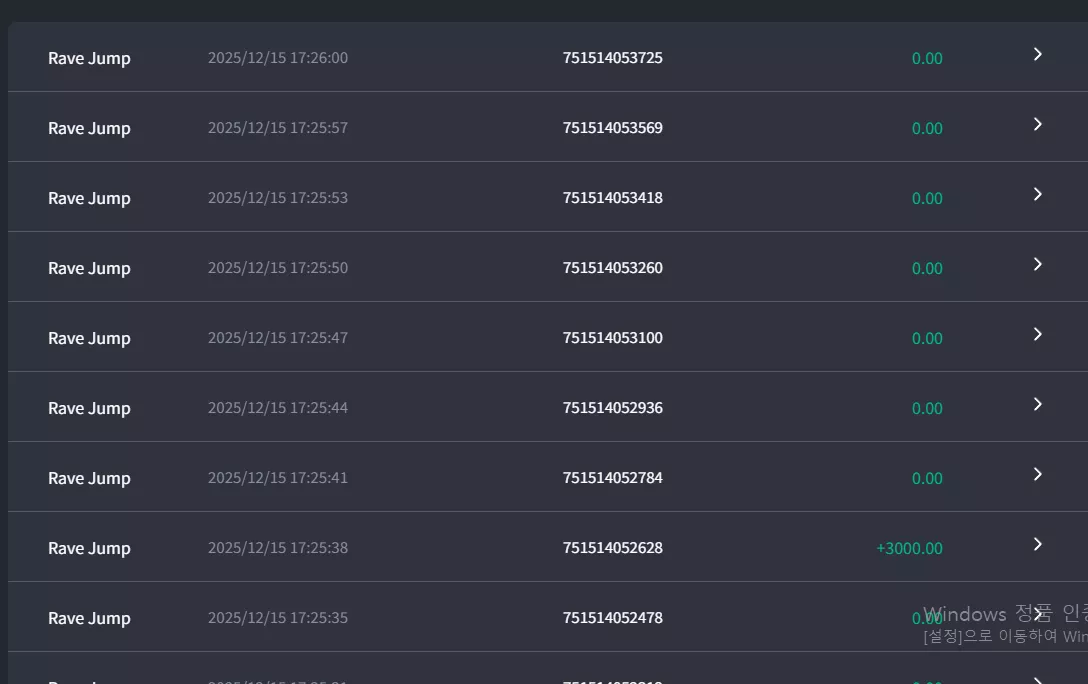Screen dimensions: 1088x684
Task: Open arrow icon for bet 751514053100
Action: coord(1037,334)
